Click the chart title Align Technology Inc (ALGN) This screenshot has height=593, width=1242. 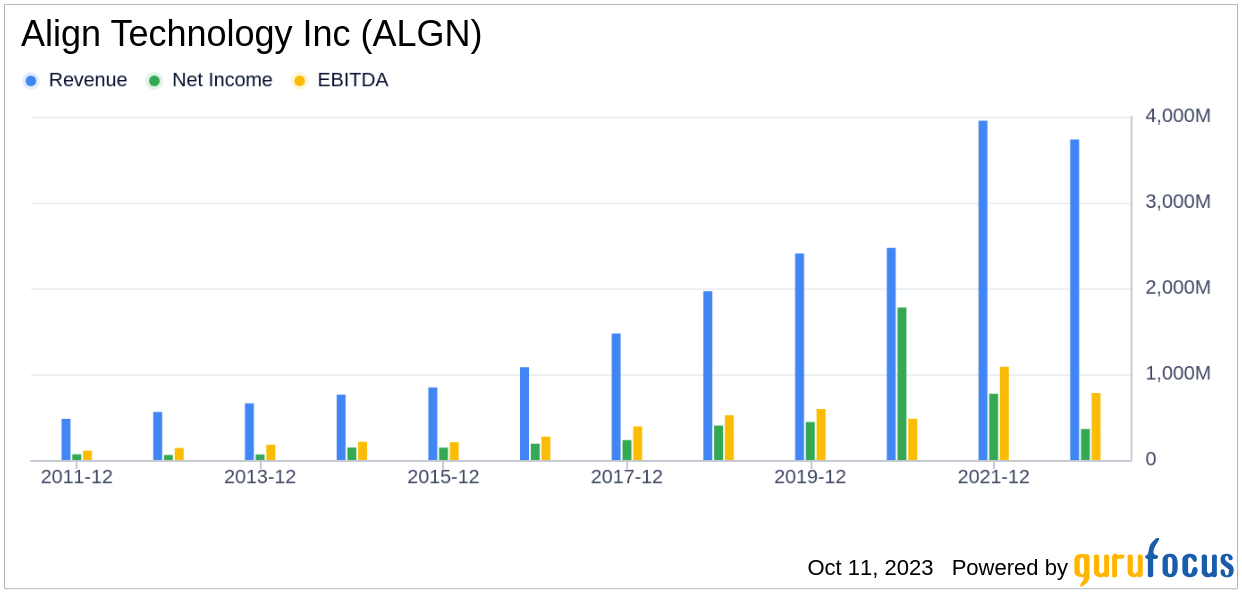[x=251, y=34]
